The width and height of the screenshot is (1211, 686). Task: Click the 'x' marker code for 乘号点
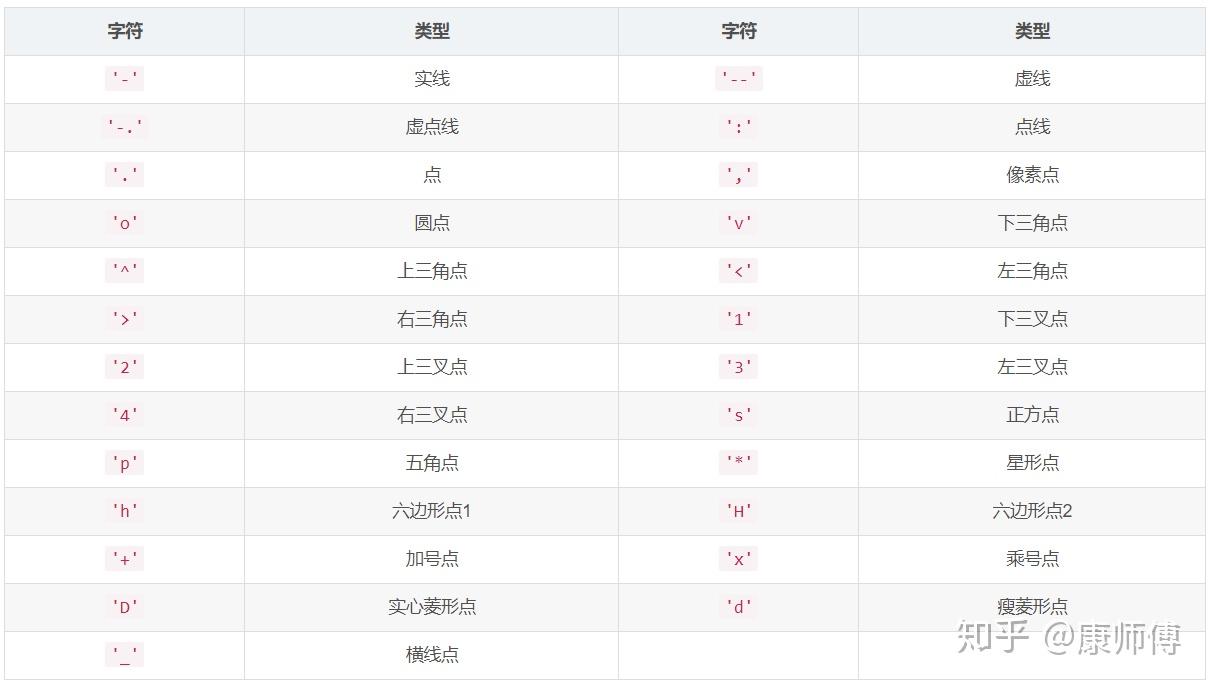(738, 559)
